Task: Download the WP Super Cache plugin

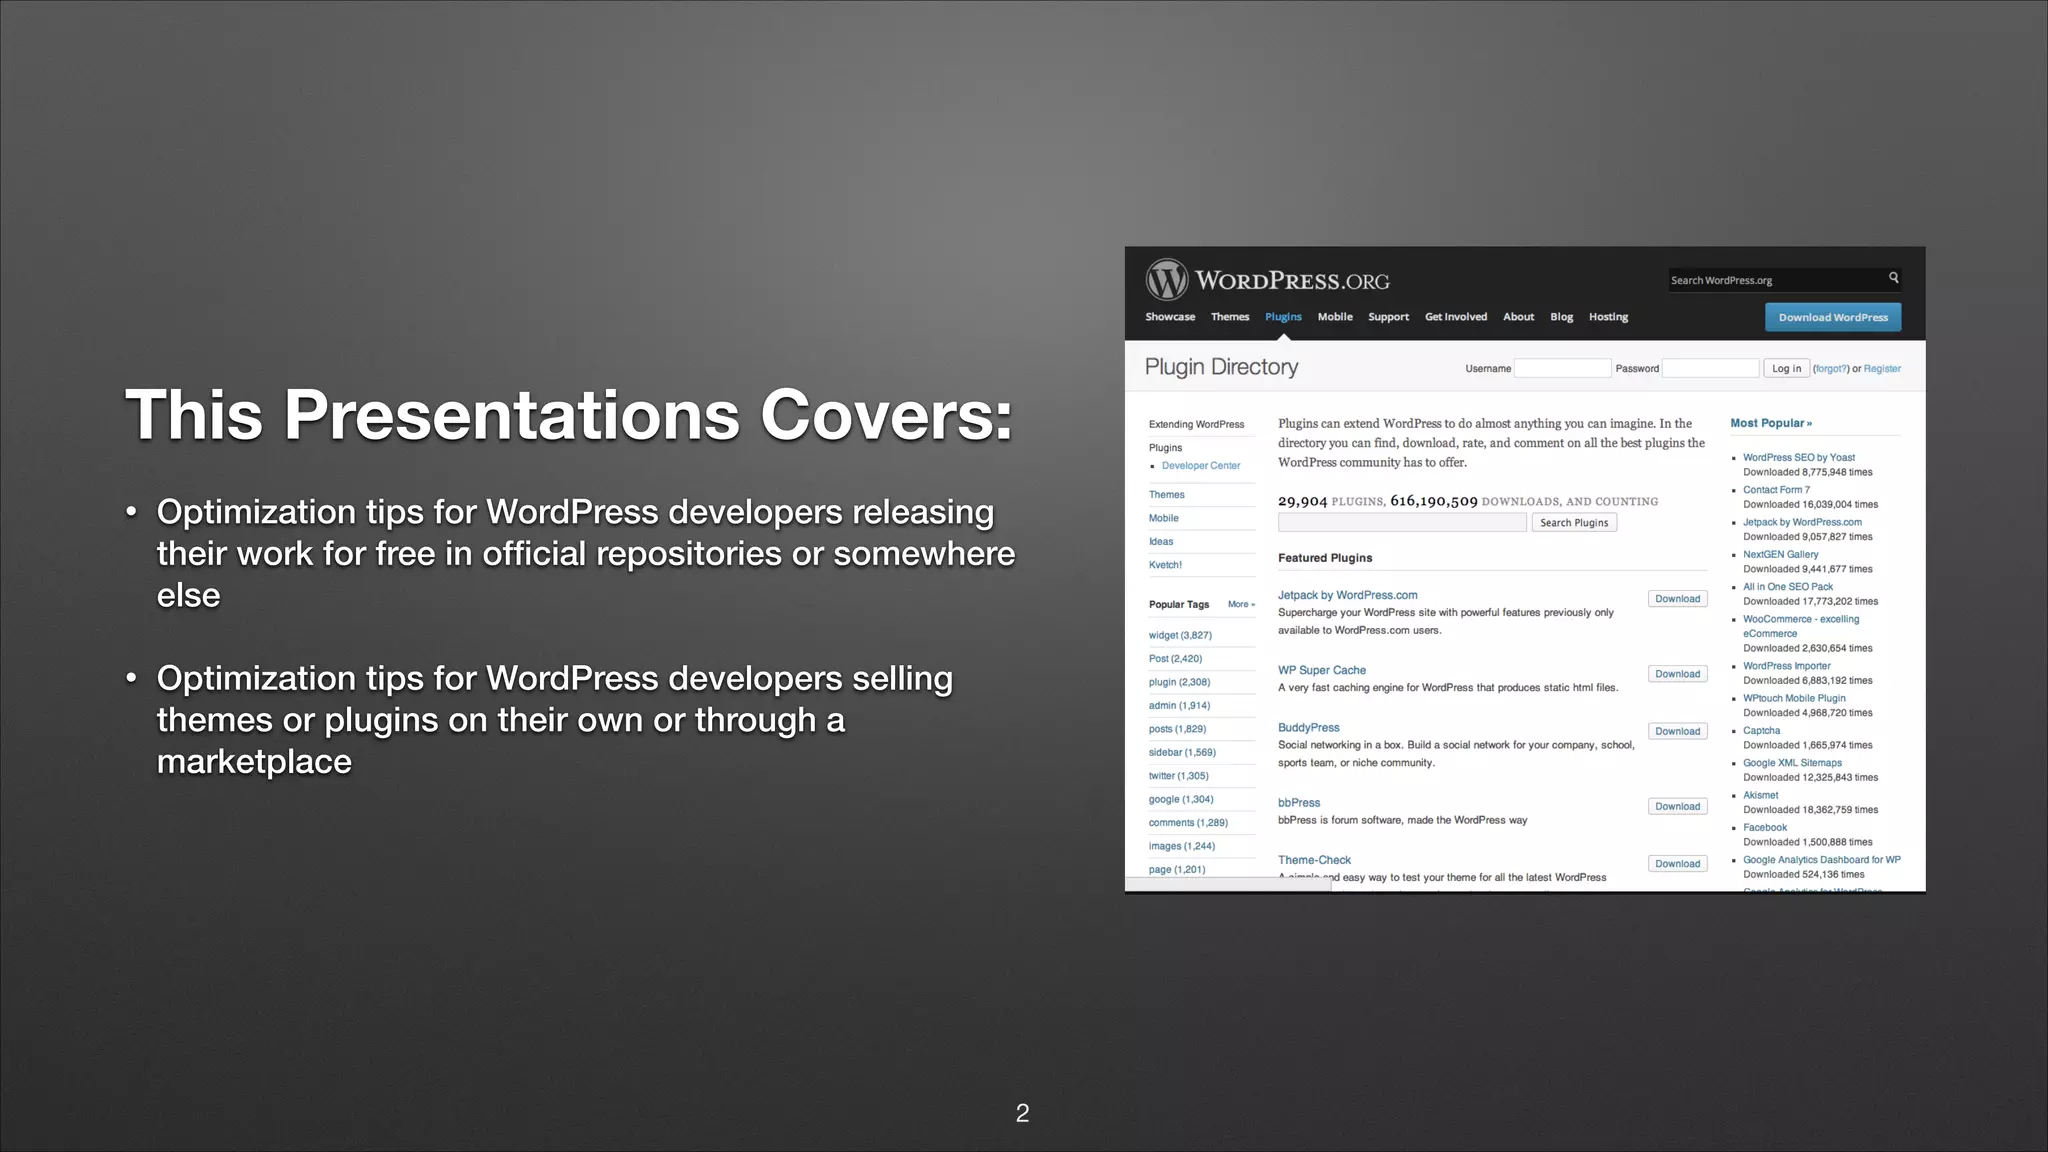Action: coord(1677,674)
